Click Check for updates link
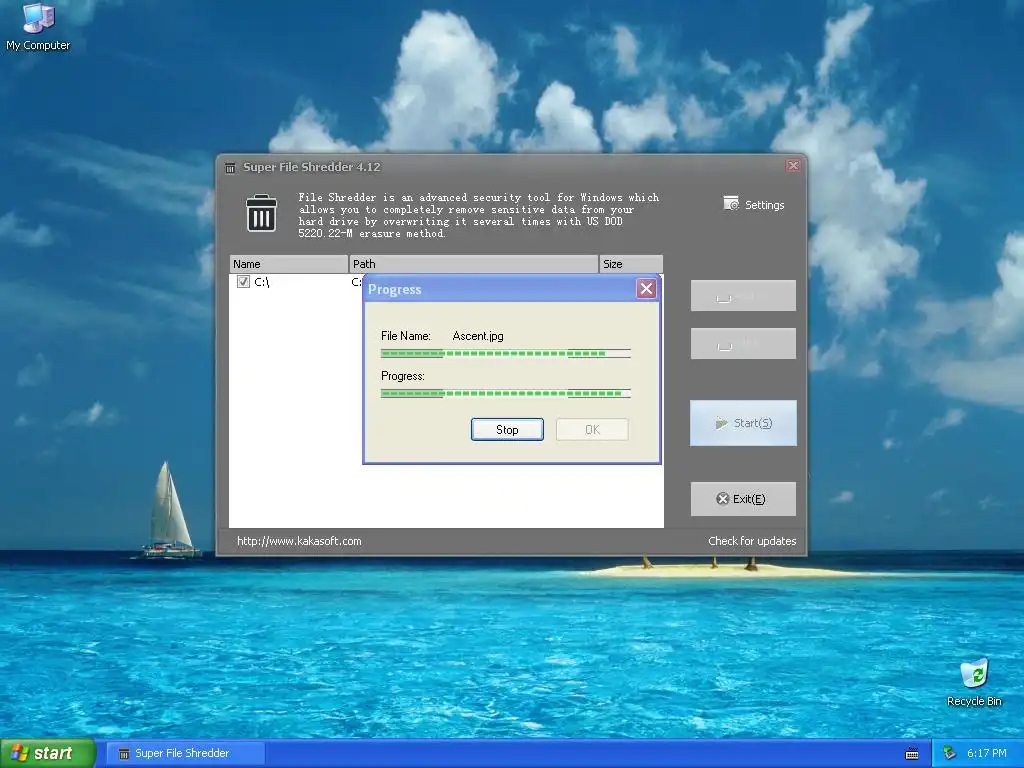The height and width of the screenshot is (768, 1024). click(752, 541)
